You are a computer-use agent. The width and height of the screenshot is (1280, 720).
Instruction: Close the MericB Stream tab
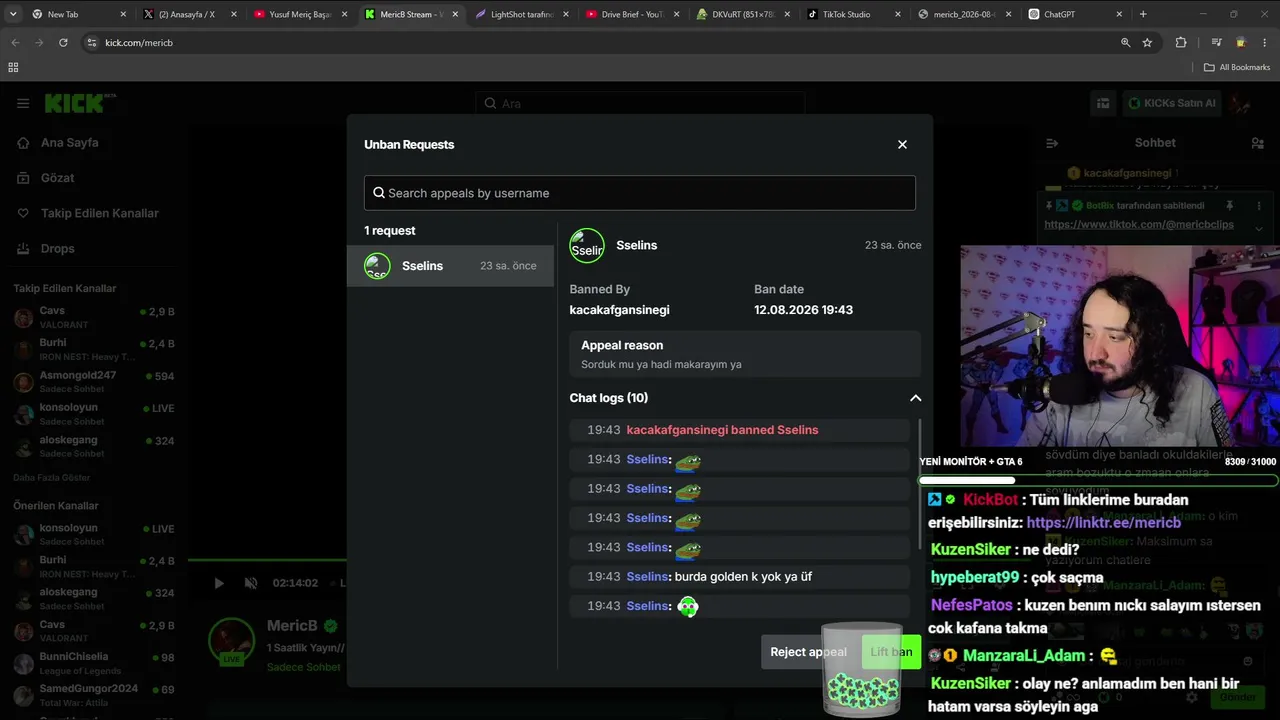(x=454, y=14)
